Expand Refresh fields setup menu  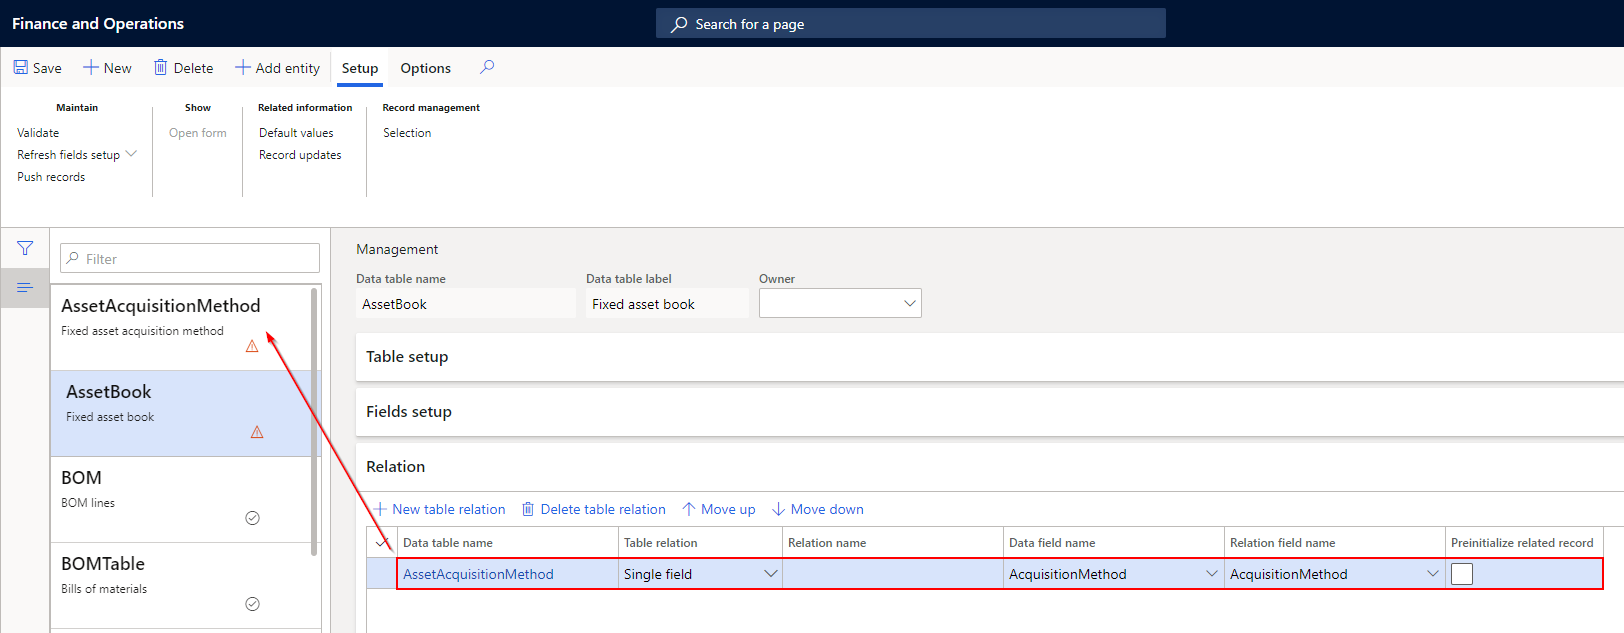[131, 154]
